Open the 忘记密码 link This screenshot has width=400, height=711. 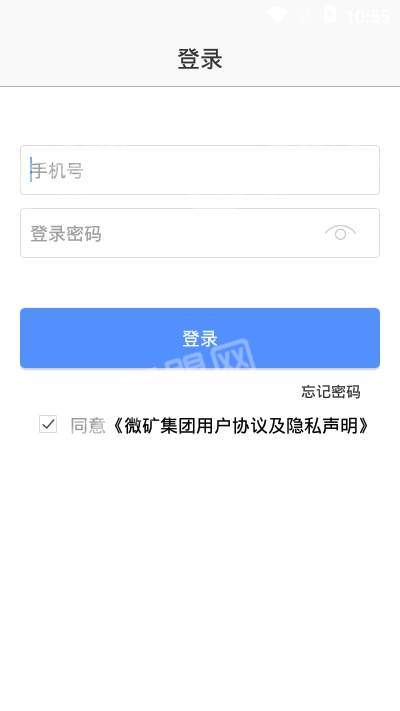pos(331,392)
